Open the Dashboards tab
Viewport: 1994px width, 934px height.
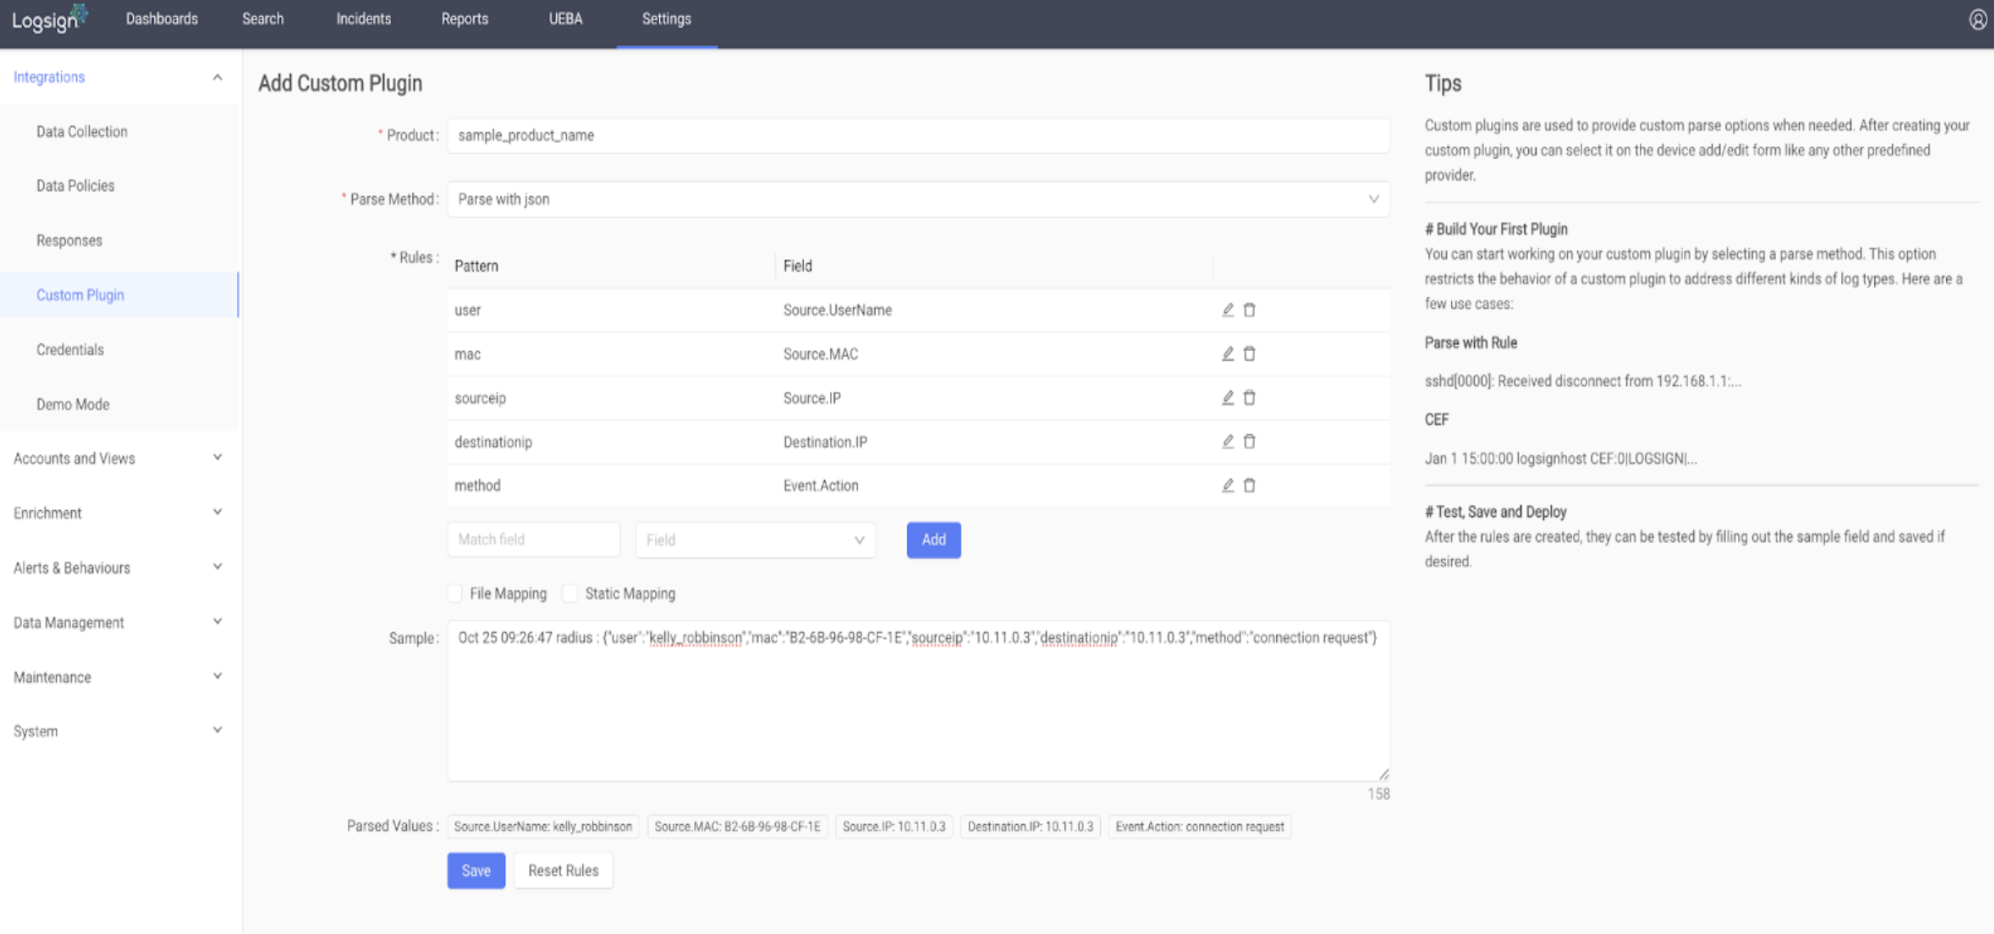coord(162,19)
